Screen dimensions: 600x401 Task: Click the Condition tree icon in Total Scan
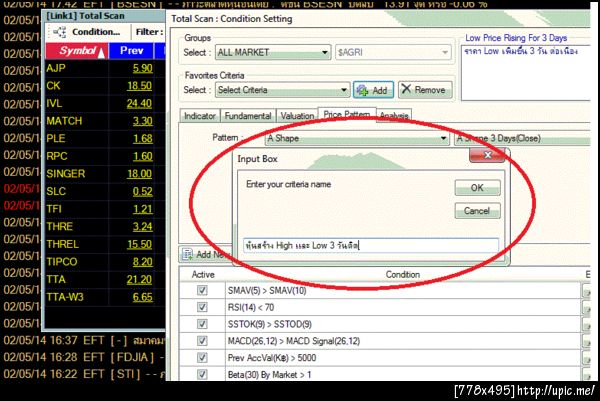click(60, 32)
